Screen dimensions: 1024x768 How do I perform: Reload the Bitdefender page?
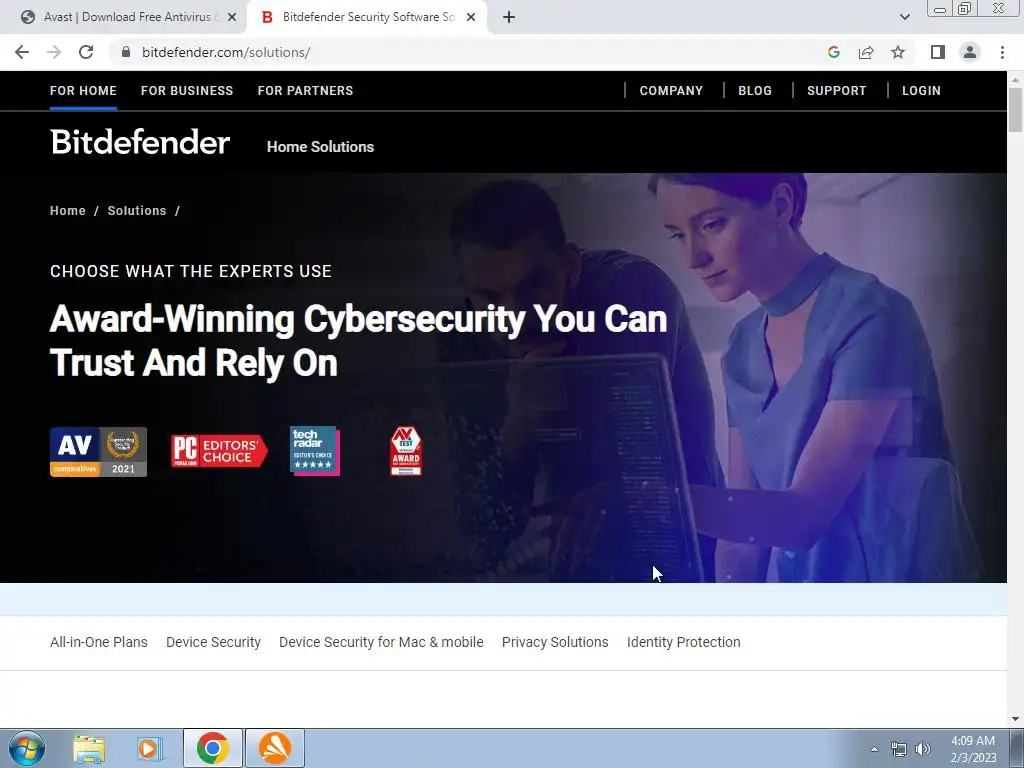point(86,52)
